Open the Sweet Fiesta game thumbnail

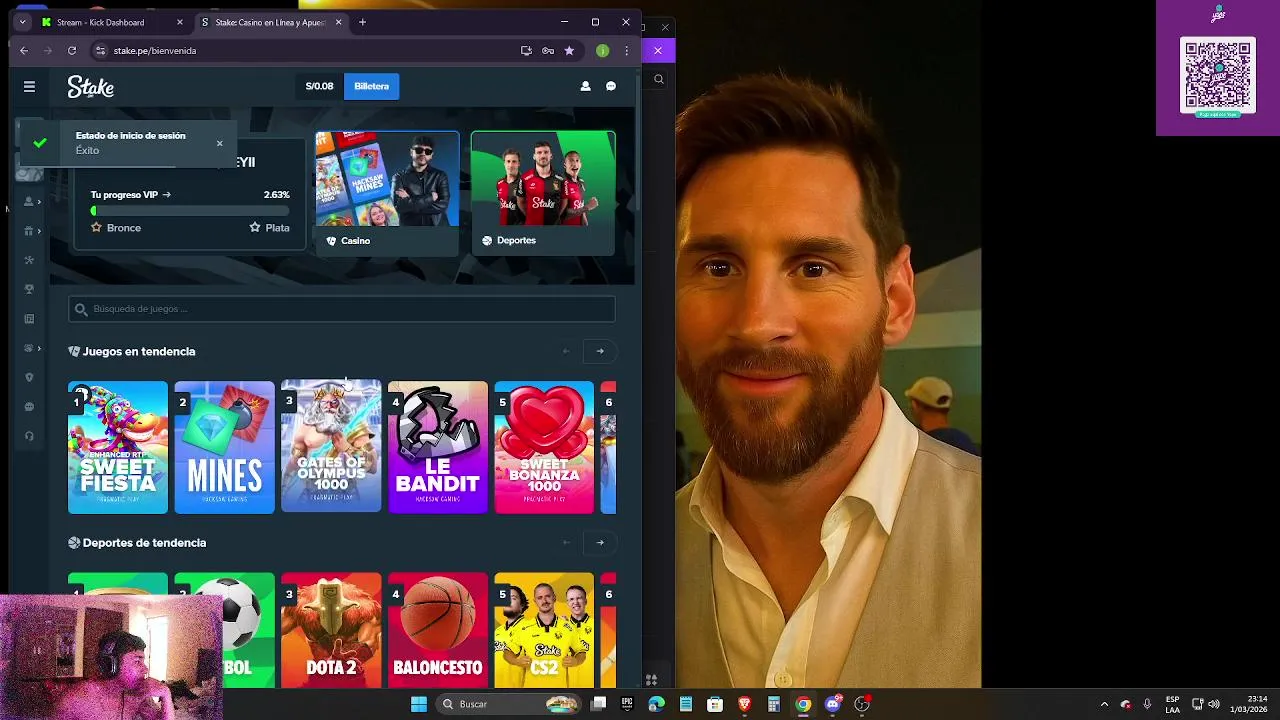click(x=118, y=447)
